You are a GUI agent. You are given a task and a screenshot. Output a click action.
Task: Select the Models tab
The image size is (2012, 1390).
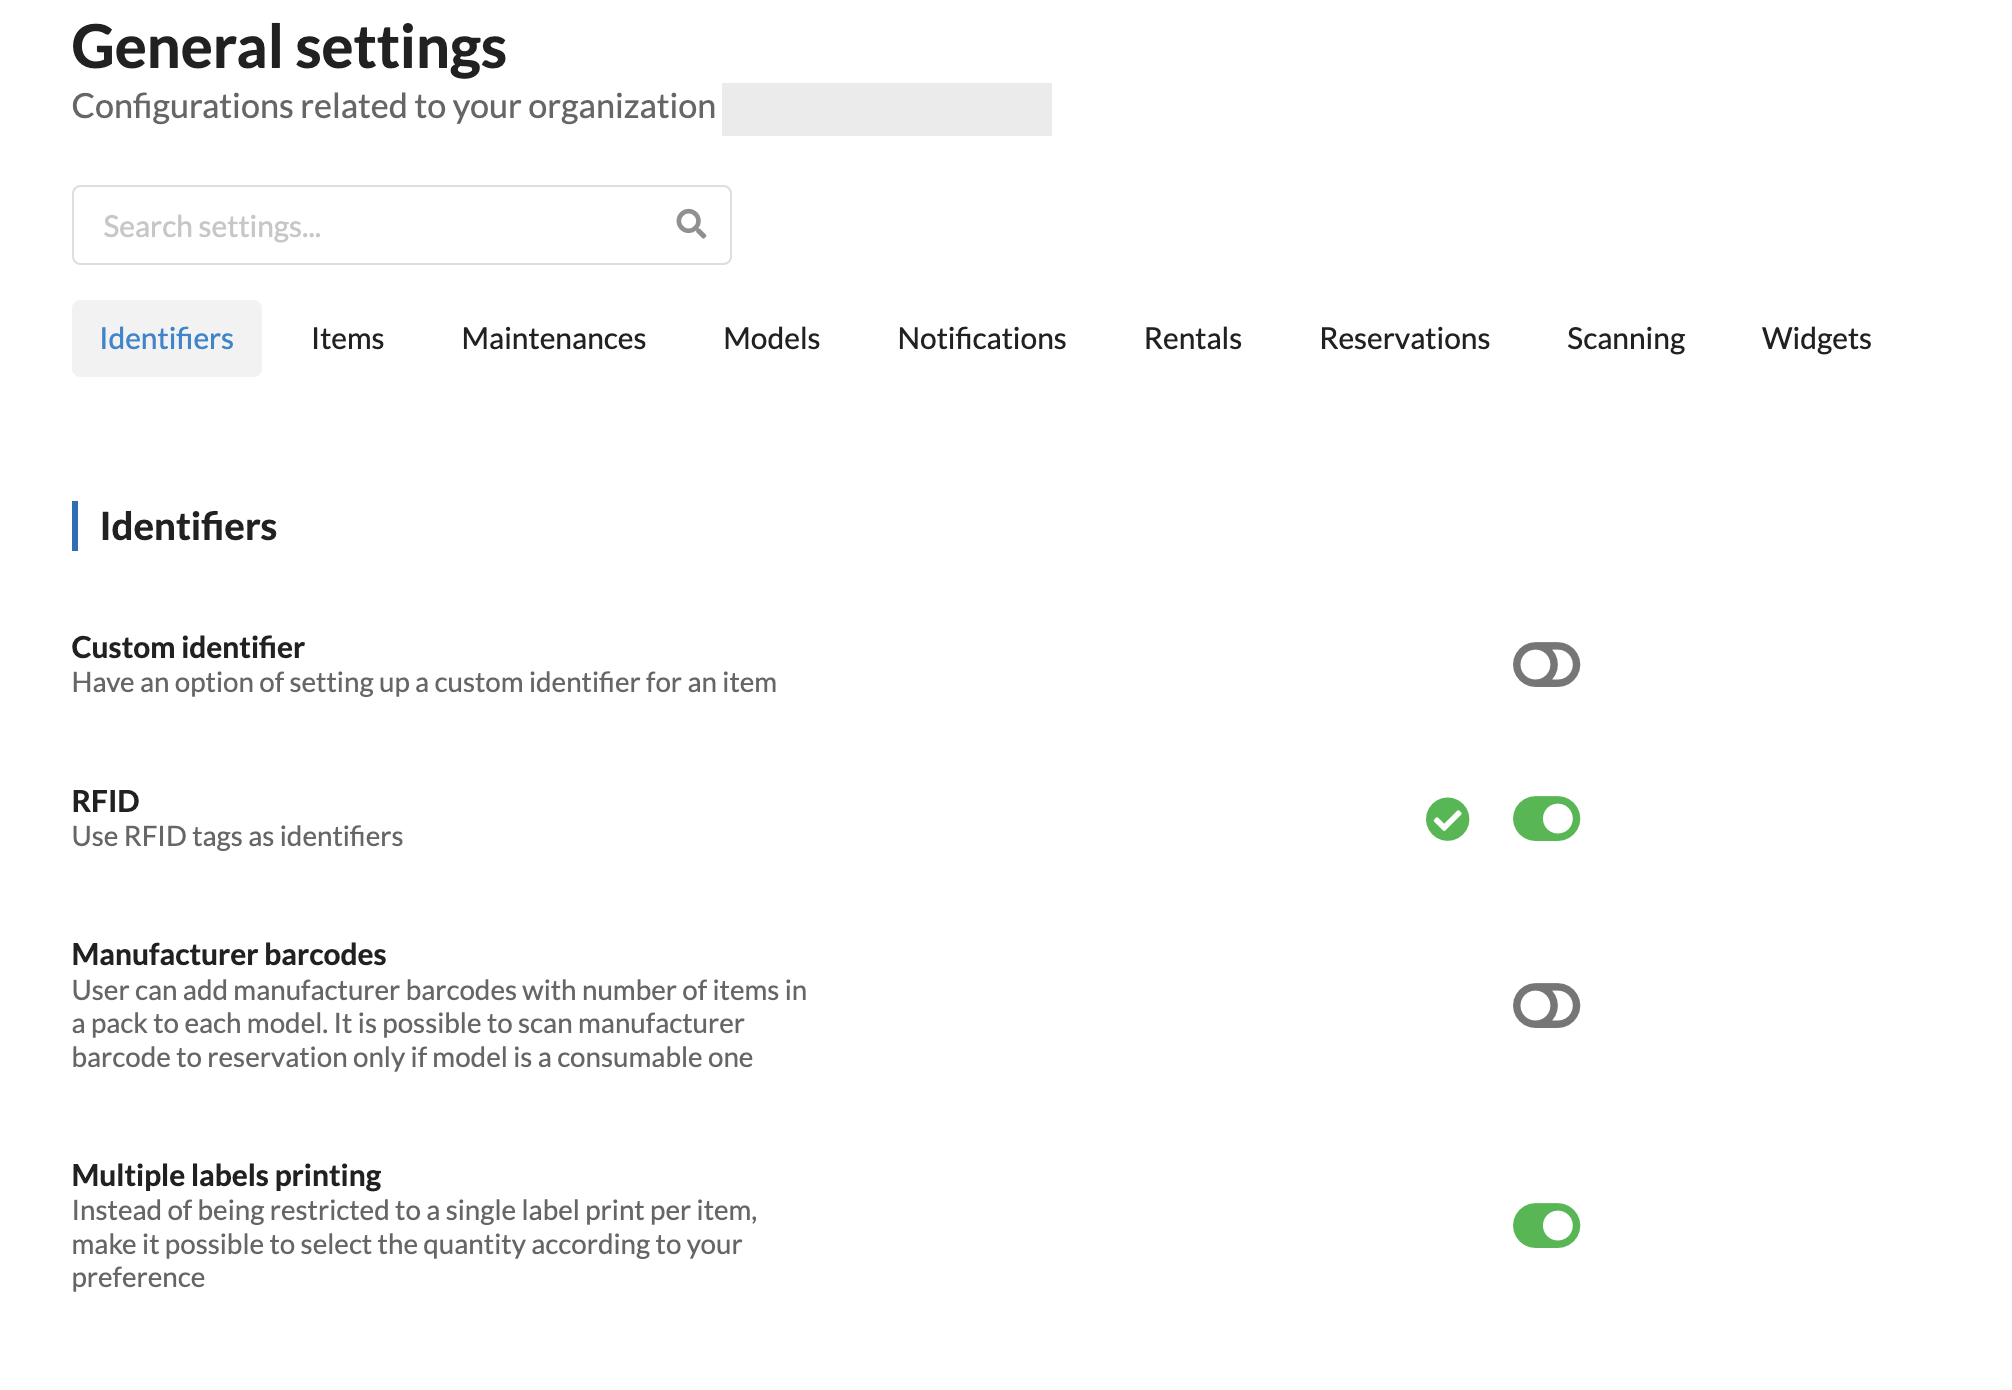click(x=772, y=339)
